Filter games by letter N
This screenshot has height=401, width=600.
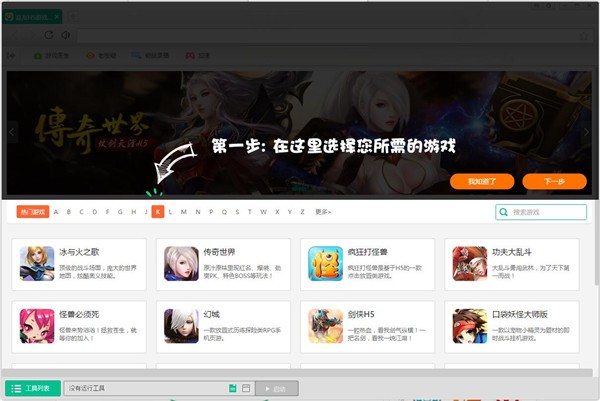click(x=198, y=212)
